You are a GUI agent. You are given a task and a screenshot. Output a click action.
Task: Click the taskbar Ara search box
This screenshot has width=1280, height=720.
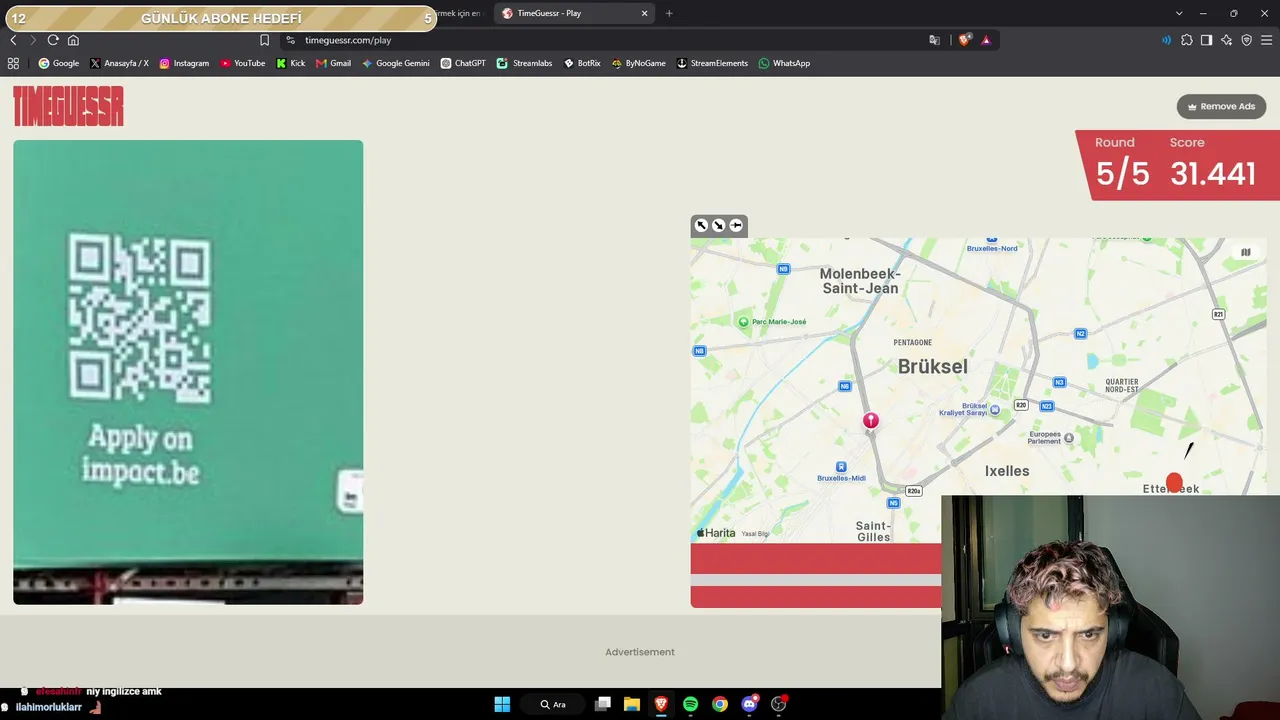(x=553, y=704)
